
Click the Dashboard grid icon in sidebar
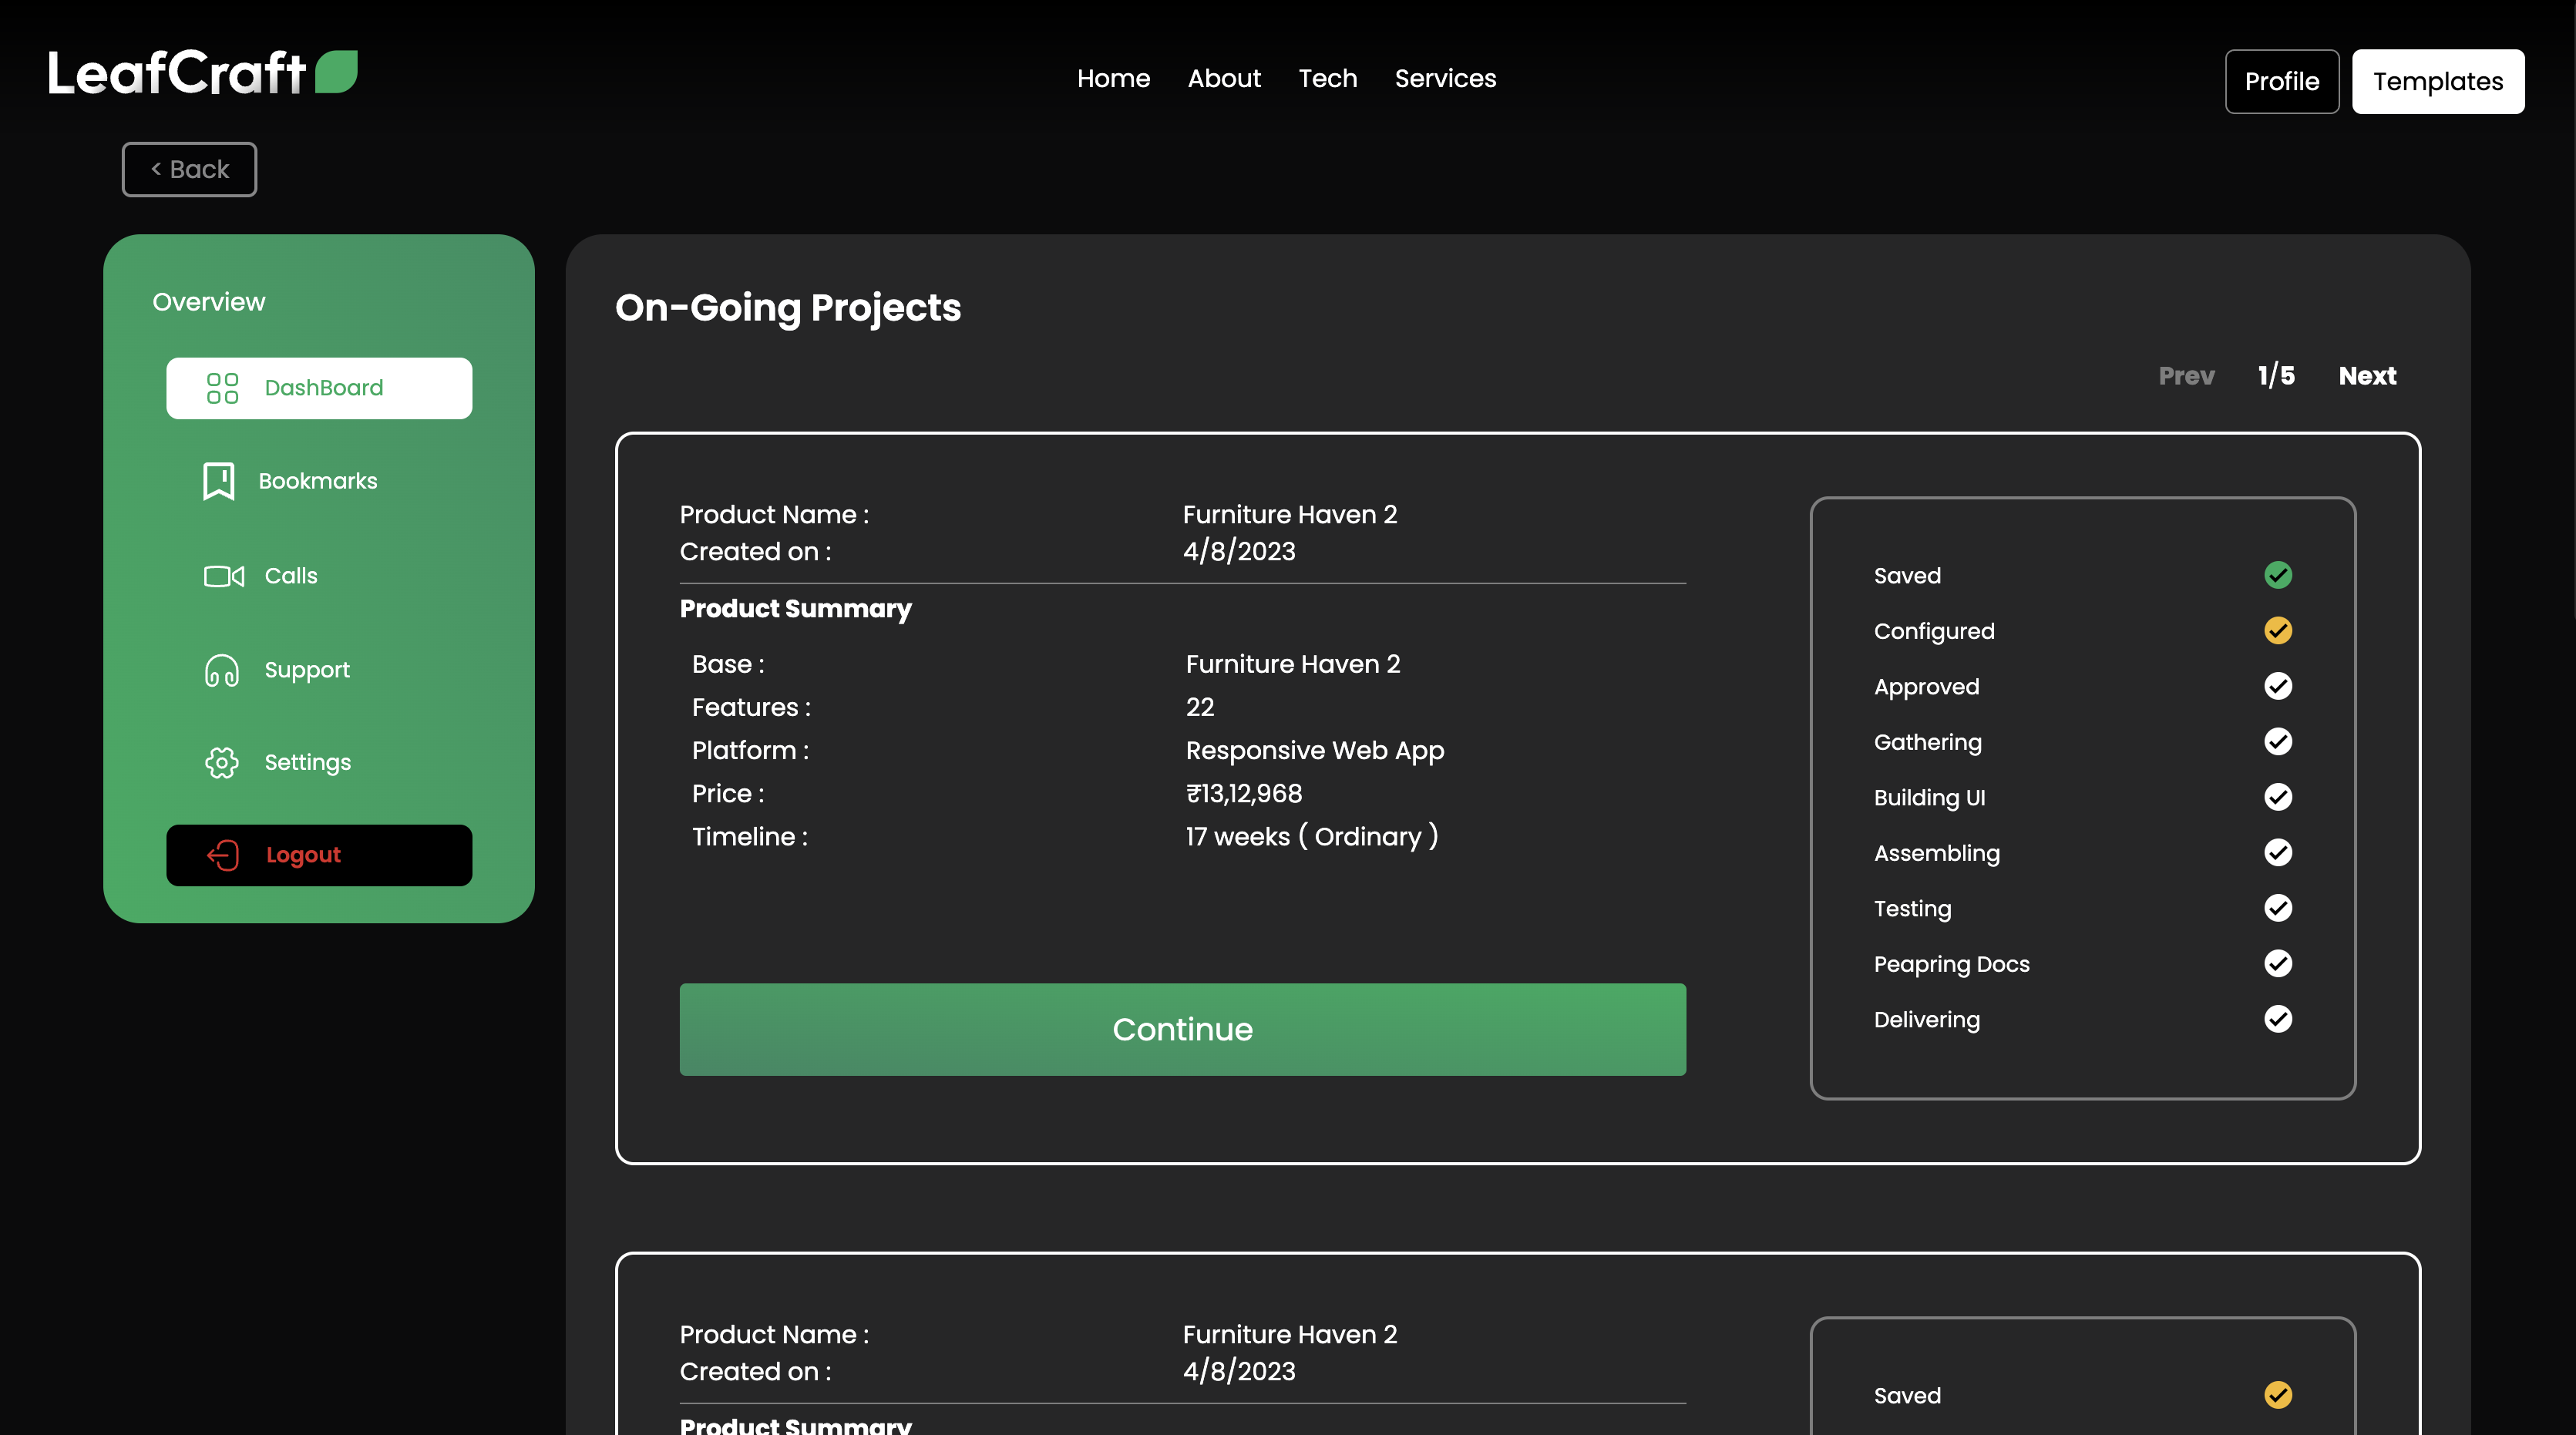pos(222,388)
